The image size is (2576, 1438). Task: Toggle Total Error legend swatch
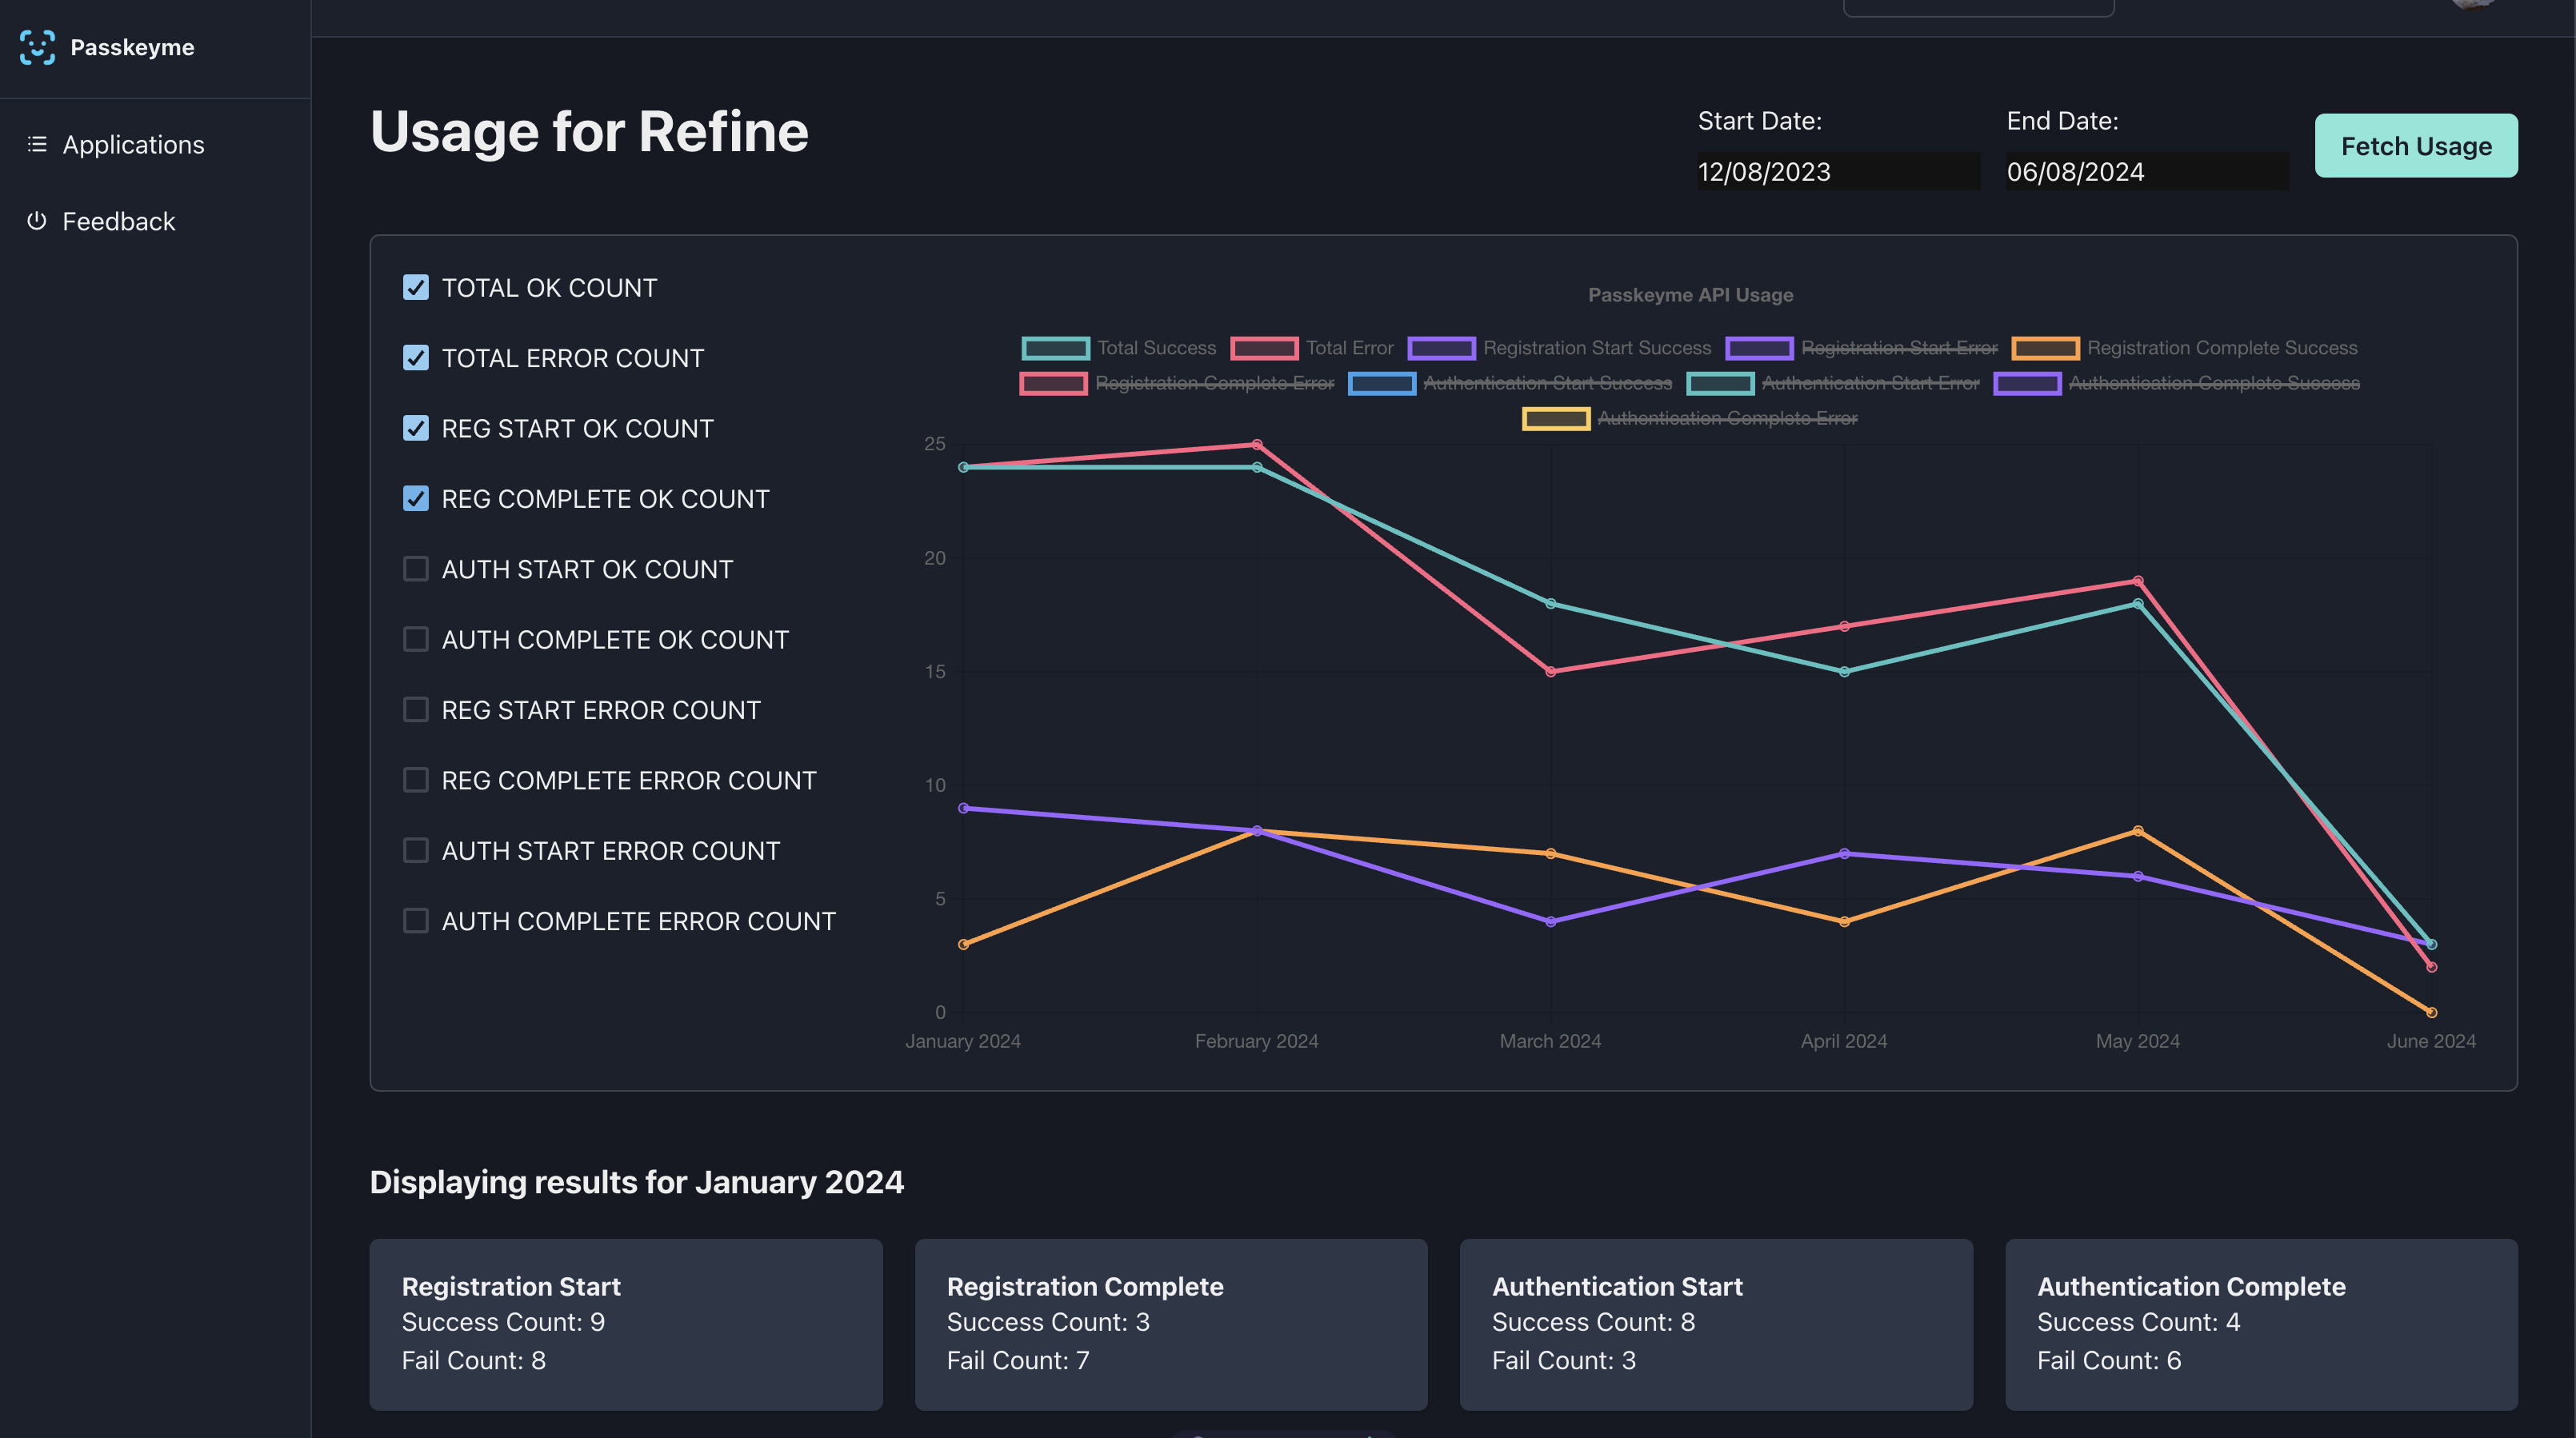pos(1264,348)
